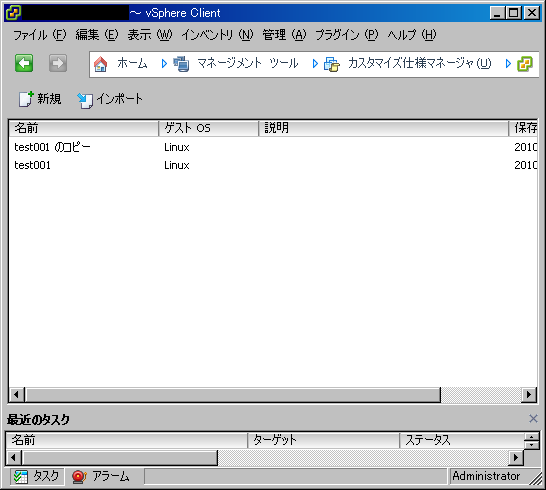Image resolution: width=546 pixels, height=490 pixels.
Task: Open the プラグイン (P) menu
Action: pos(346,35)
